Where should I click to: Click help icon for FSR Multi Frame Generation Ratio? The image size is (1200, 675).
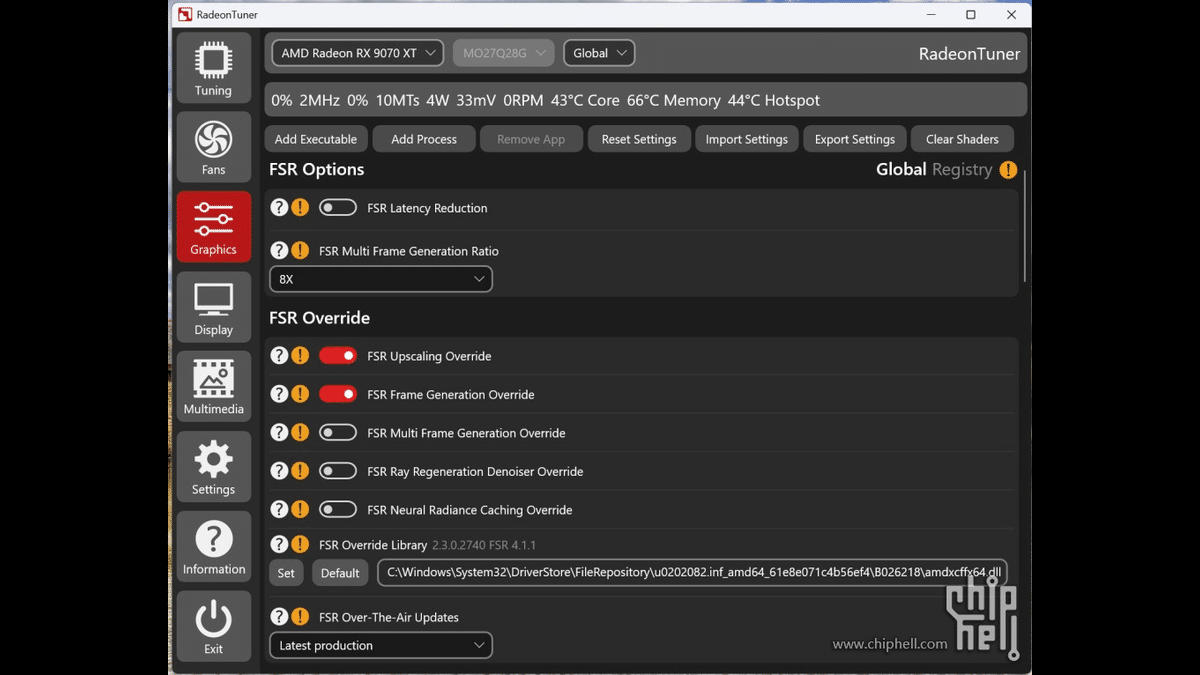(x=279, y=250)
